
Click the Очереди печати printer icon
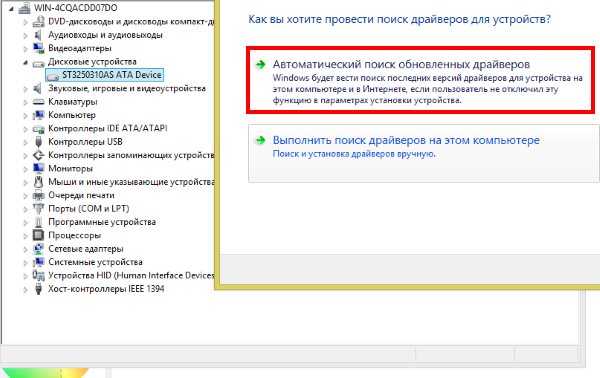[38, 196]
